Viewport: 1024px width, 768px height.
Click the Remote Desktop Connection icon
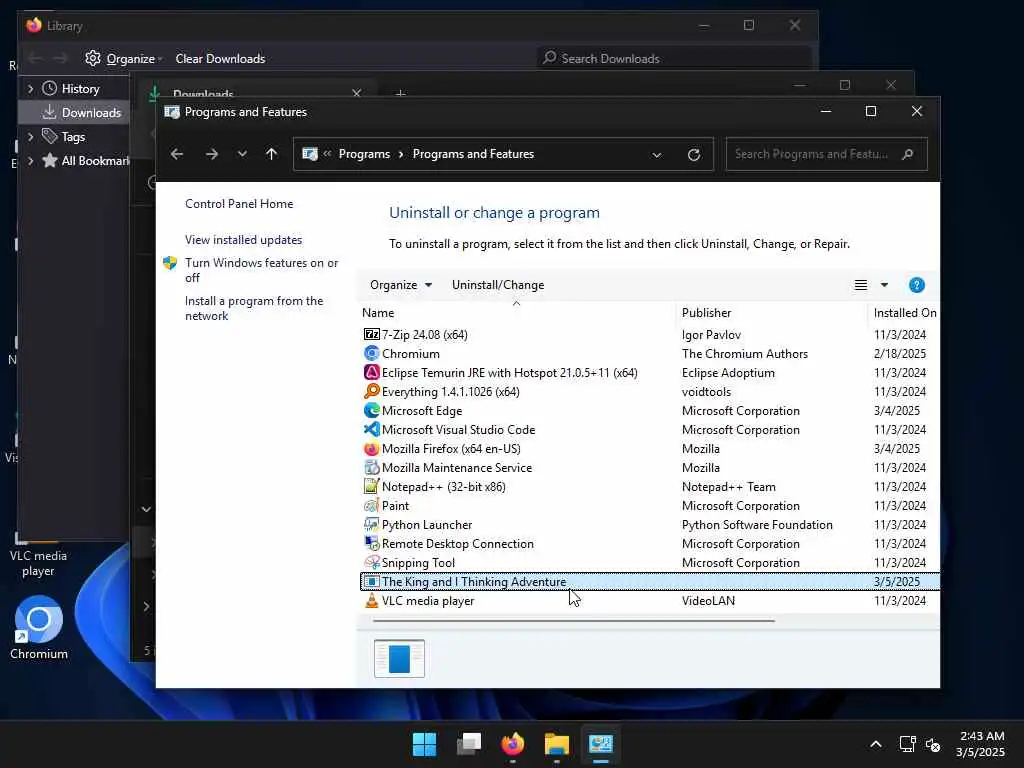[x=372, y=543]
